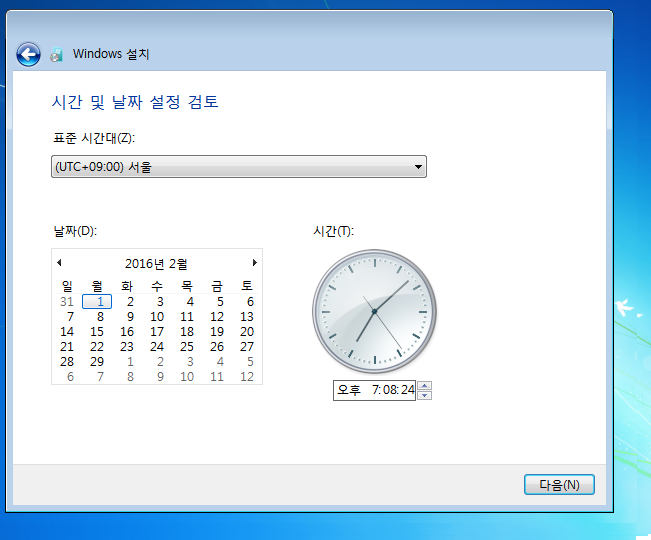Select date 18 in calendar
The image size is (651, 540).
point(187,332)
